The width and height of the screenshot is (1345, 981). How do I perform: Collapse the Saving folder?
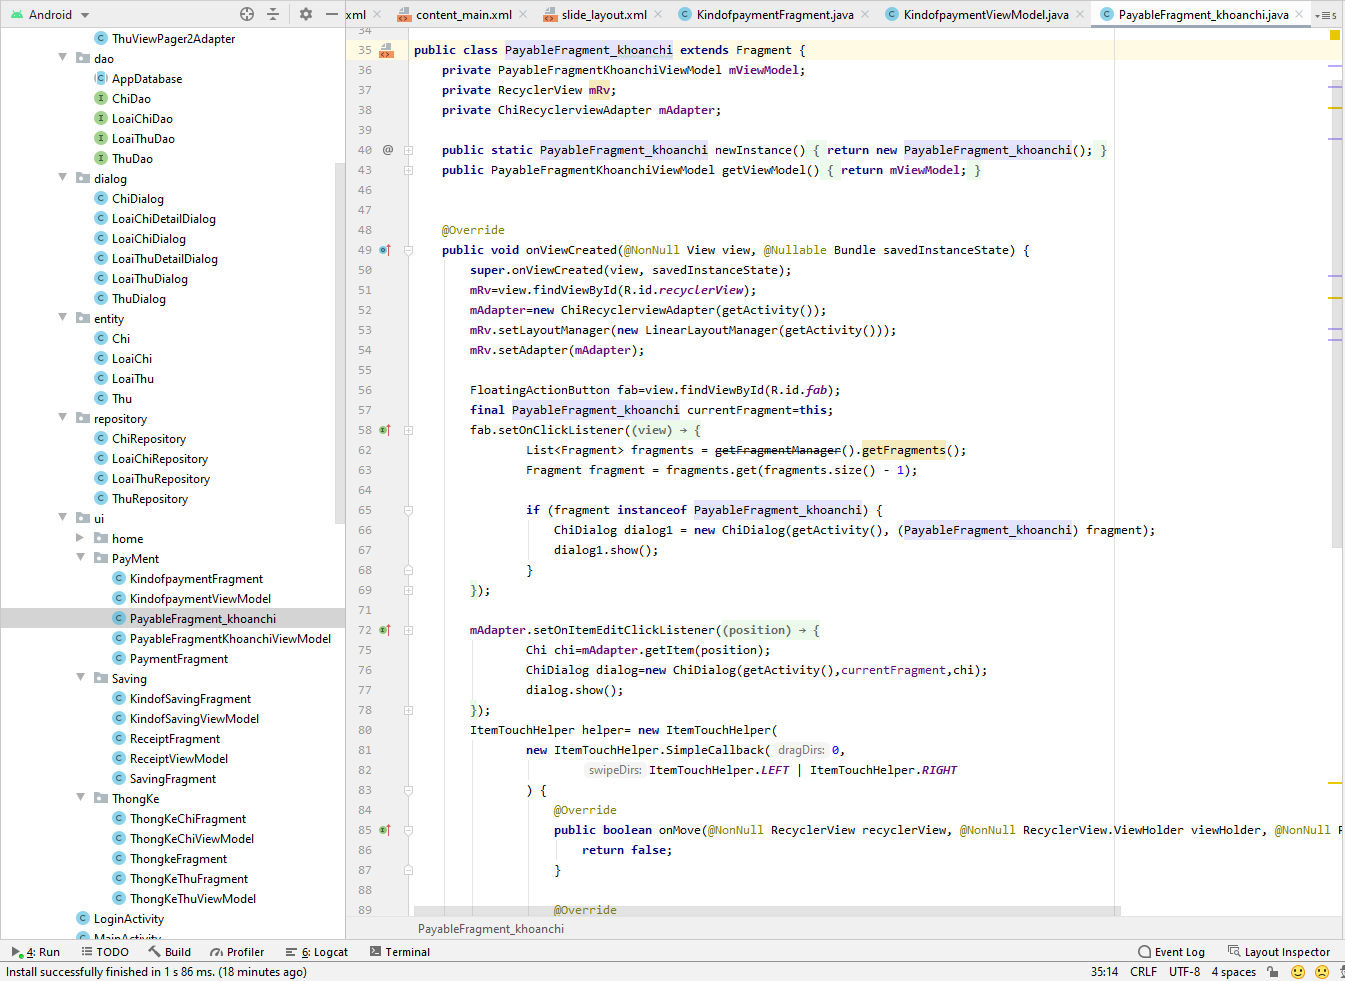(x=81, y=678)
